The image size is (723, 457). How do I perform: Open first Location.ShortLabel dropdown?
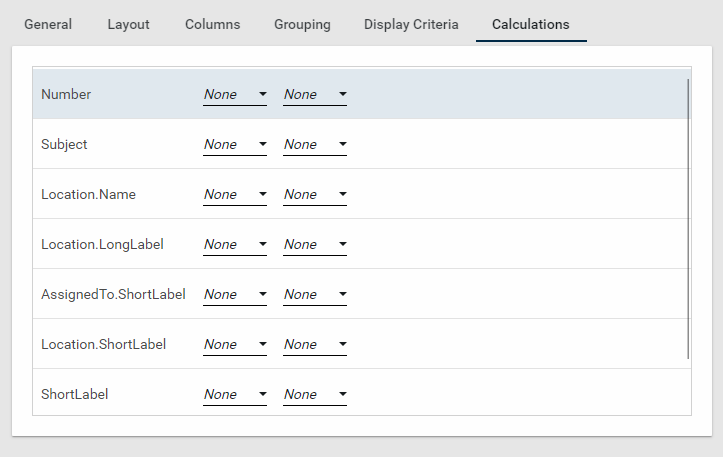tap(235, 345)
